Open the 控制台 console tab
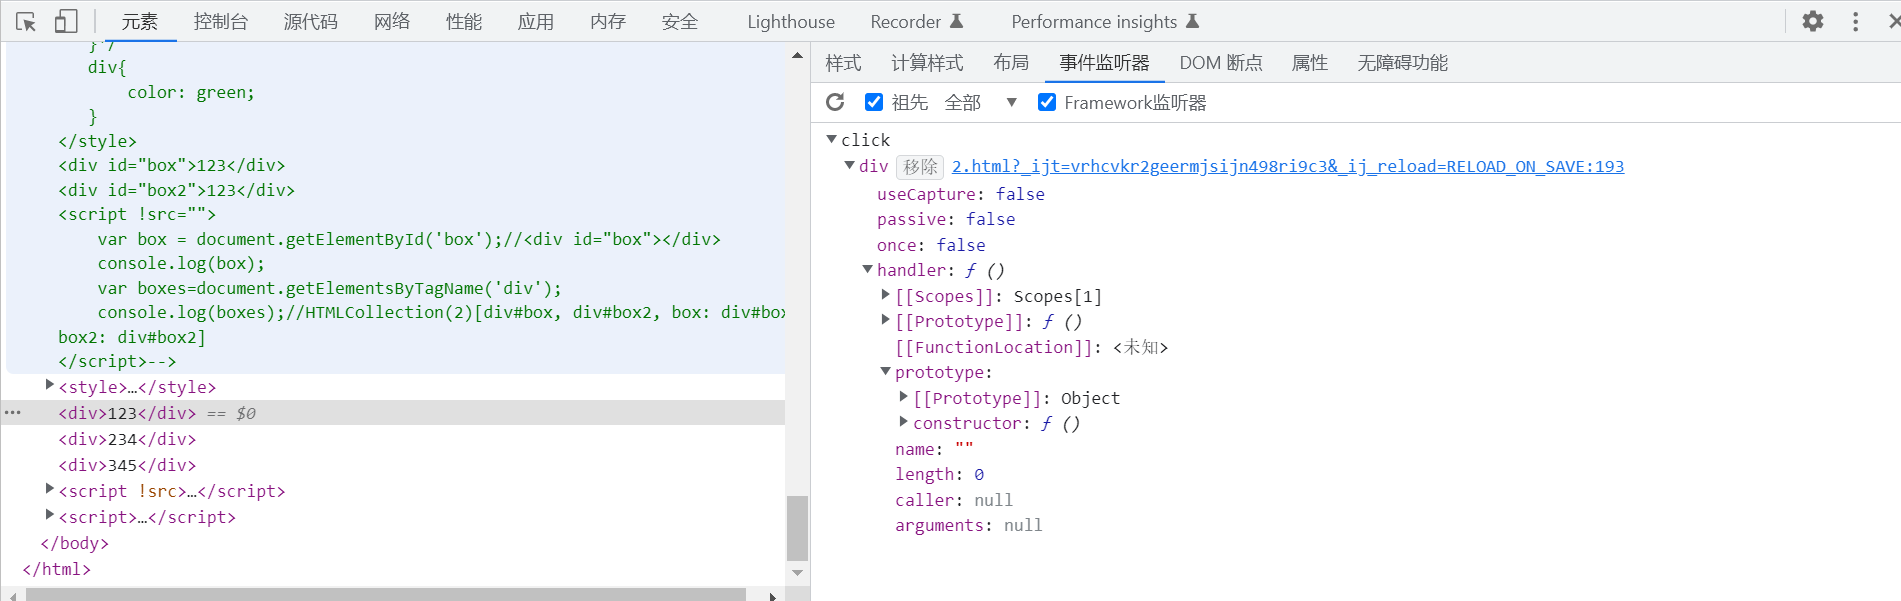 (x=220, y=22)
